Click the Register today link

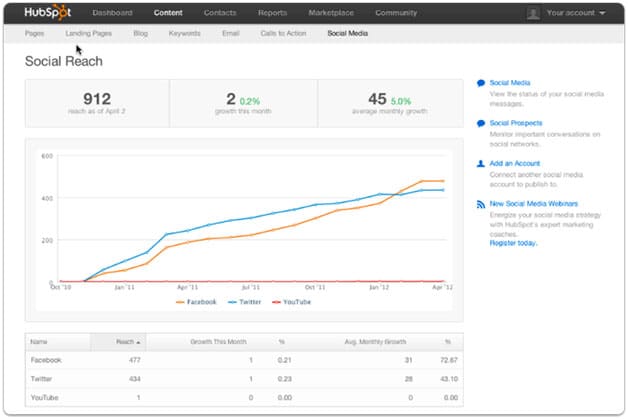[513, 243]
